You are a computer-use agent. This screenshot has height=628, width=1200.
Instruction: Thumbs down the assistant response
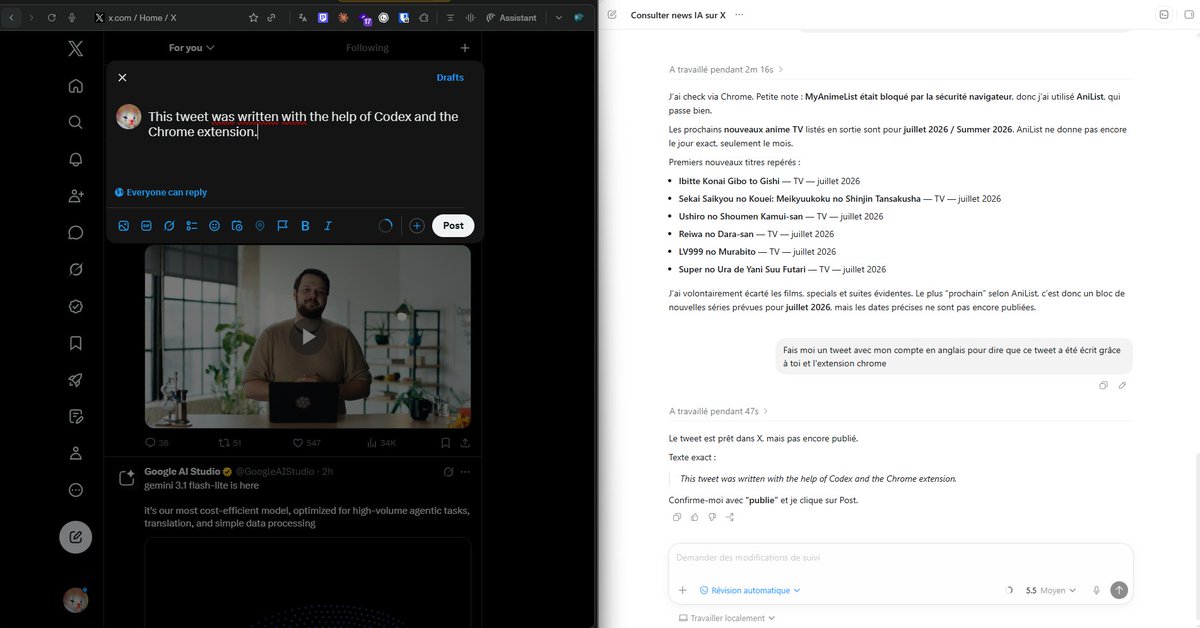(712, 517)
